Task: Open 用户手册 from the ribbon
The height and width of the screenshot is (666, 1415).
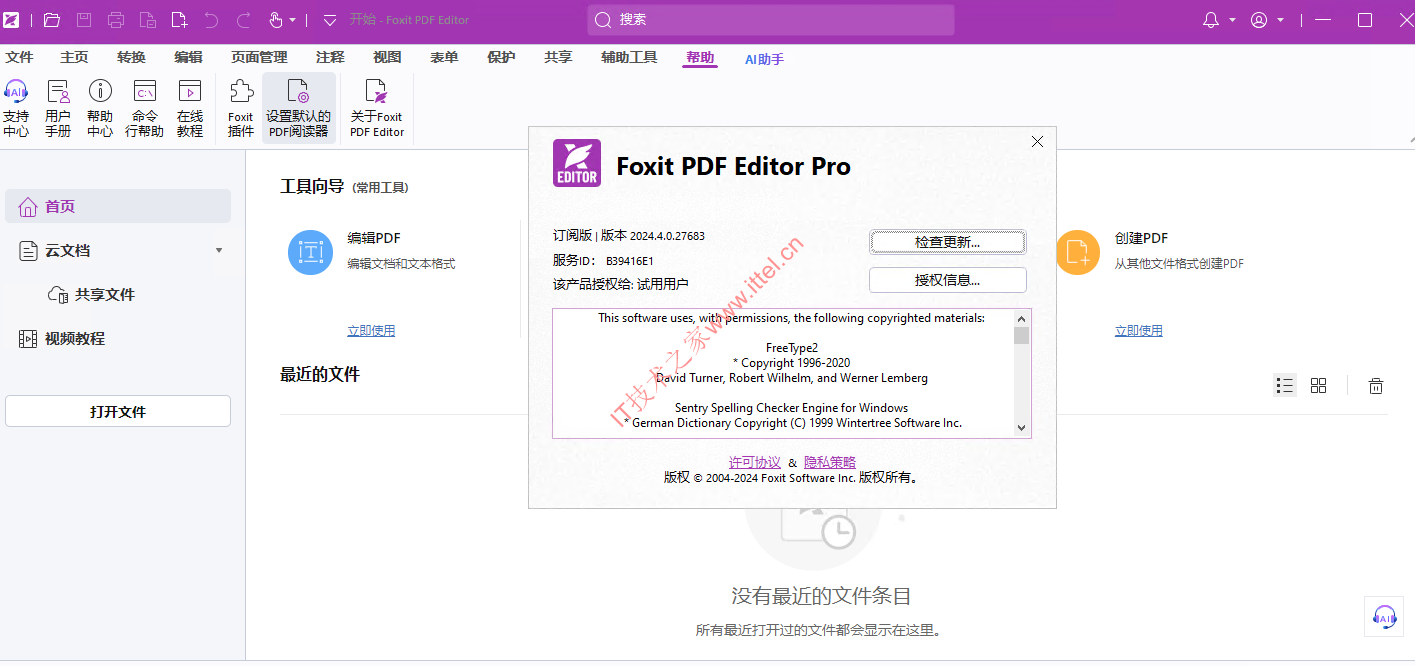Action: pyautogui.click(x=58, y=108)
